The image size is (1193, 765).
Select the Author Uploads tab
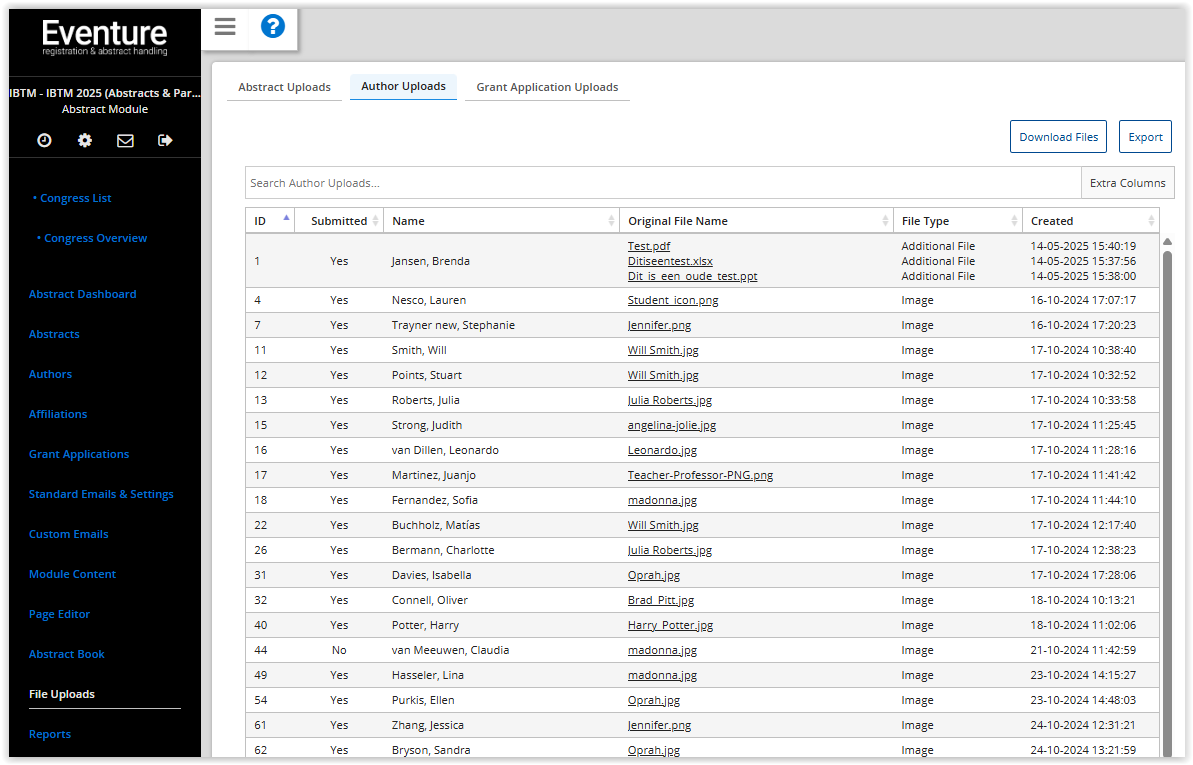403,87
